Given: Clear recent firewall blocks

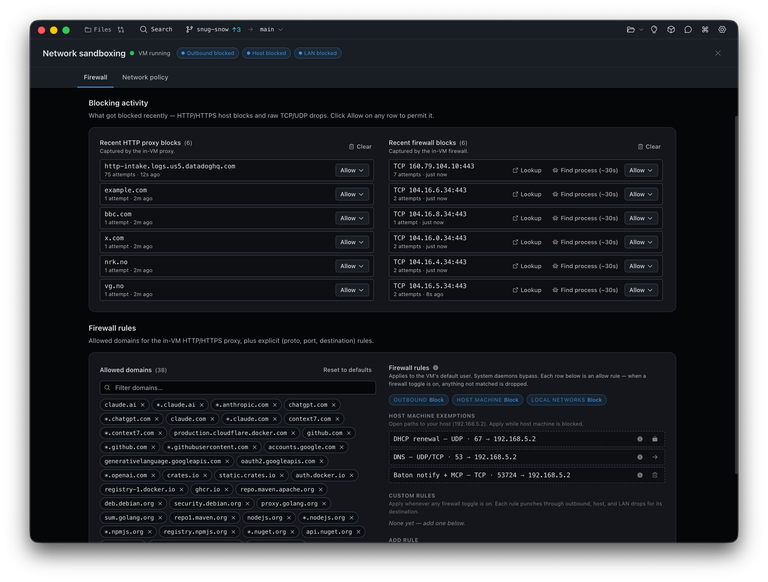Looking at the screenshot, I should tap(649, 146).
